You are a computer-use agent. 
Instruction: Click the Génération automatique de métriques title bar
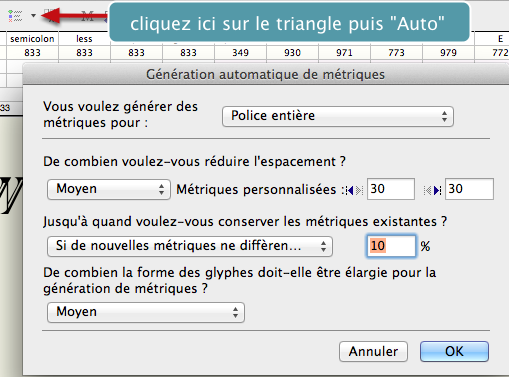(266, 74)
